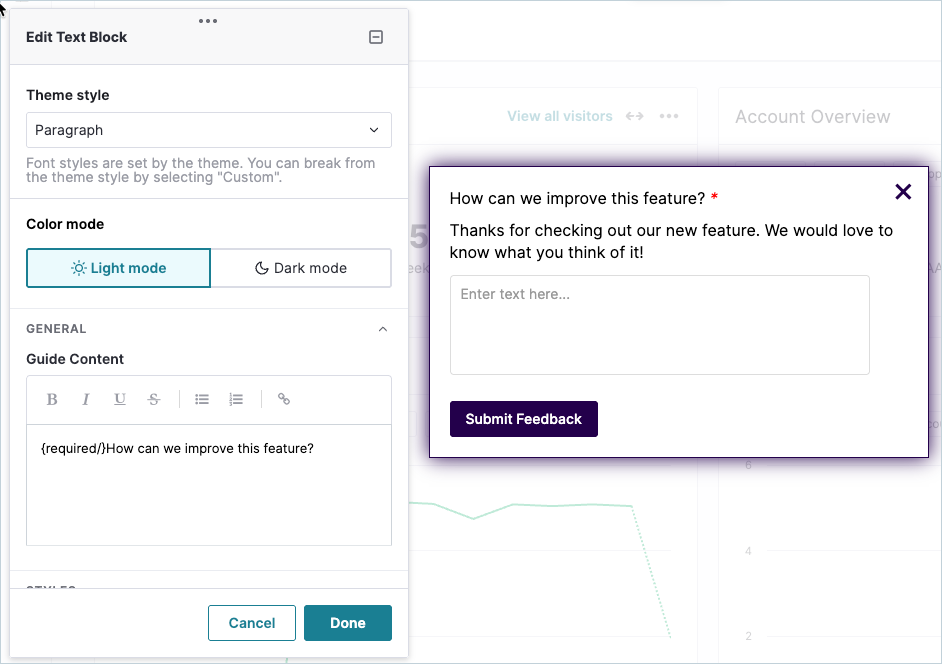
Task: Apply bold formatting in Guide Content toolbar
Action: point(52,400)
